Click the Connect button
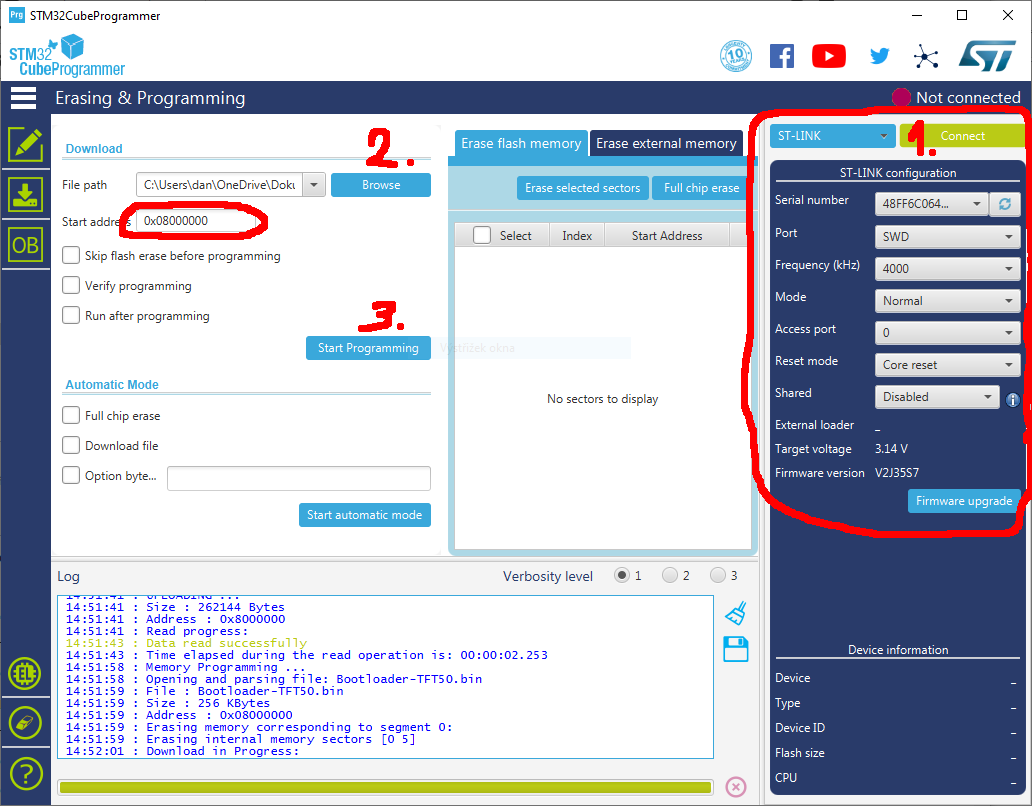The width and height of the screenshot is (1032, 806). pos(962,136)
